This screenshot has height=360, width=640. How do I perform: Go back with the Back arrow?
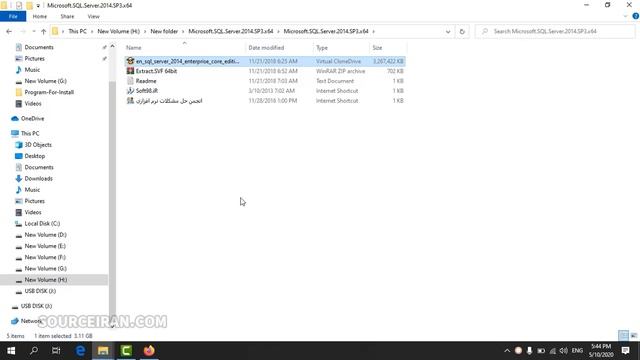pos(9,31)
